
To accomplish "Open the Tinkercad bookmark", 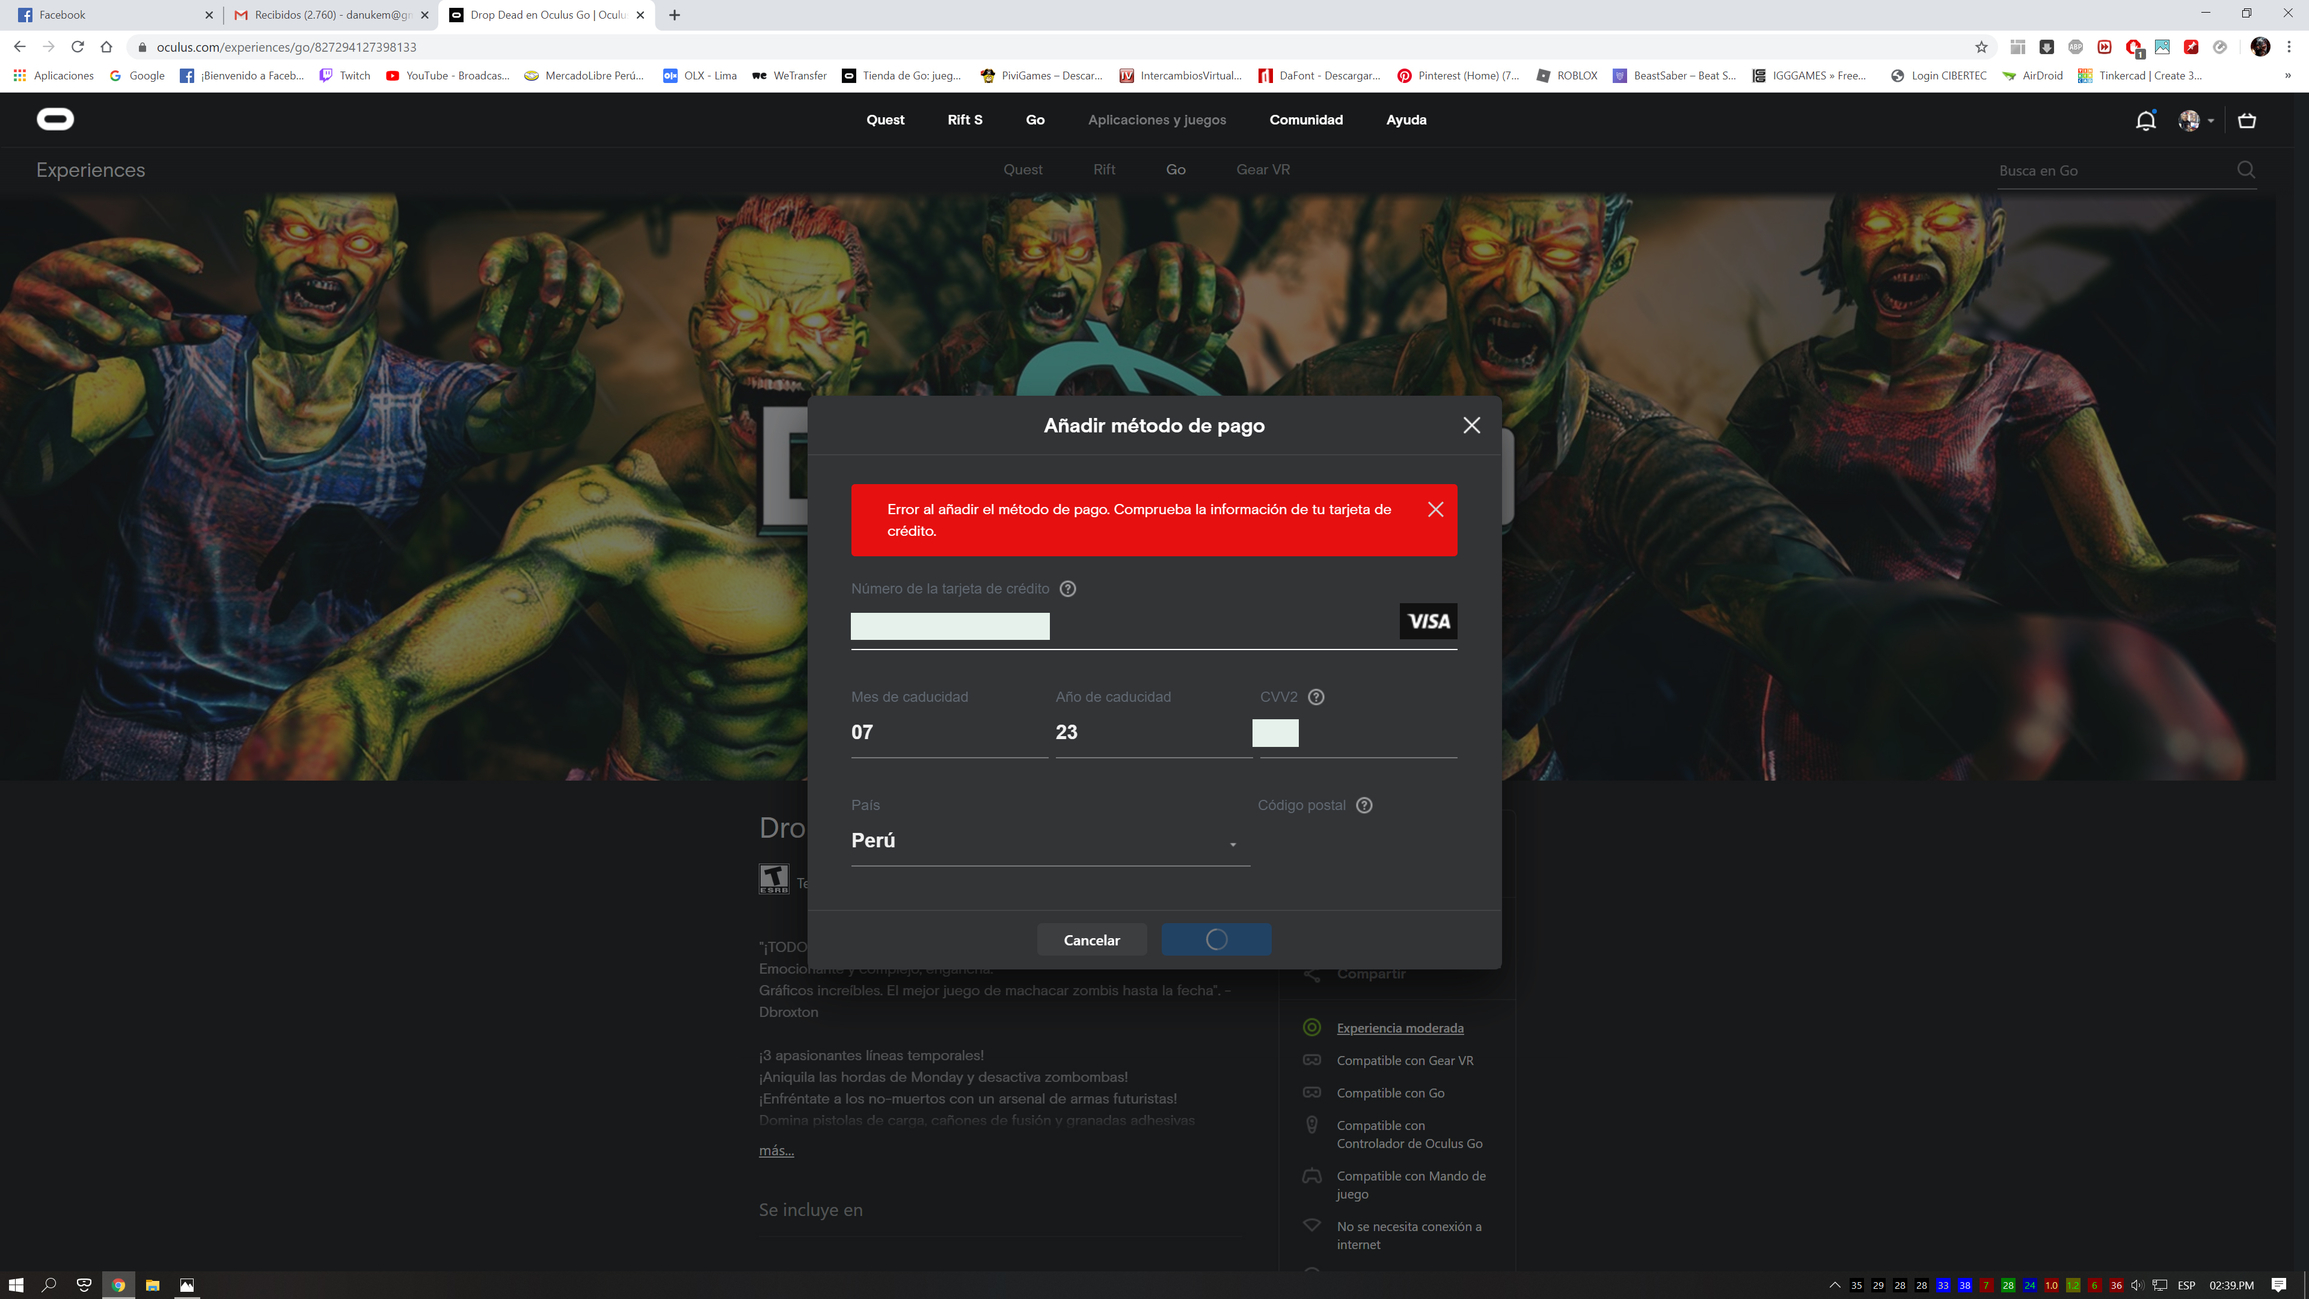I will coord(2139,76).
